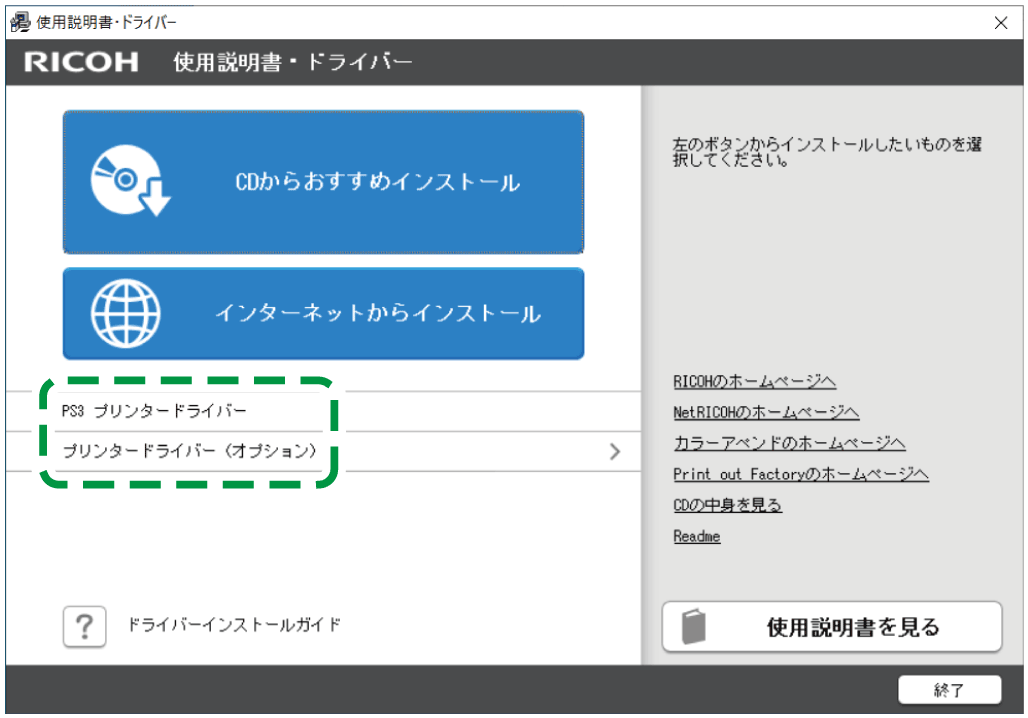Close the 使用説明書・ドライバー window

pyautogui.click(x=1001, y=22)
